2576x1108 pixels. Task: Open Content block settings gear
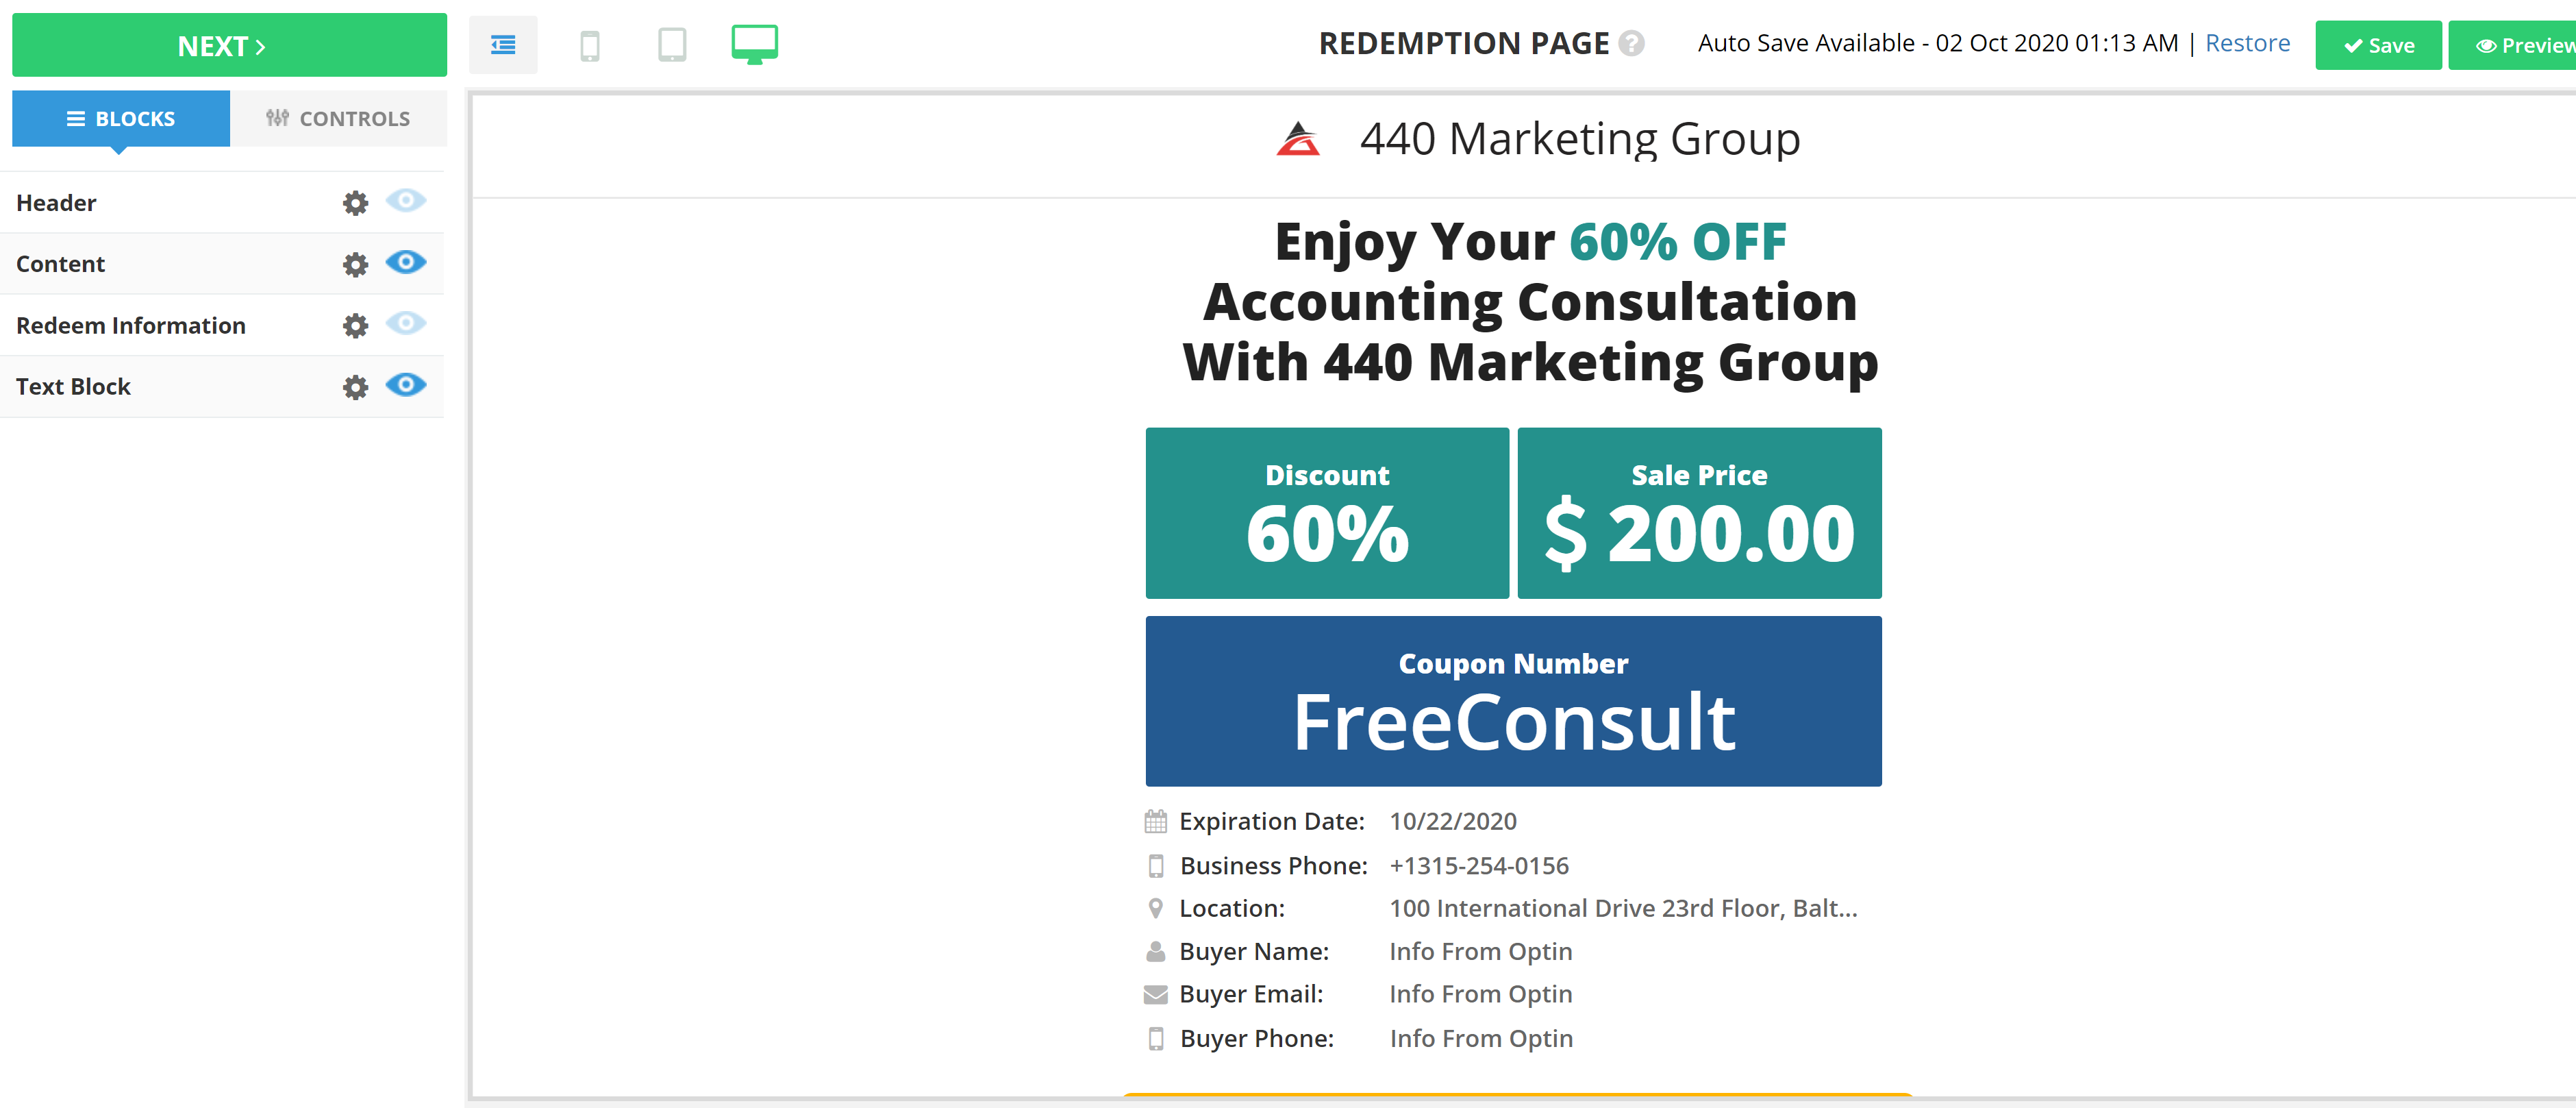click(x=355, y=264)
